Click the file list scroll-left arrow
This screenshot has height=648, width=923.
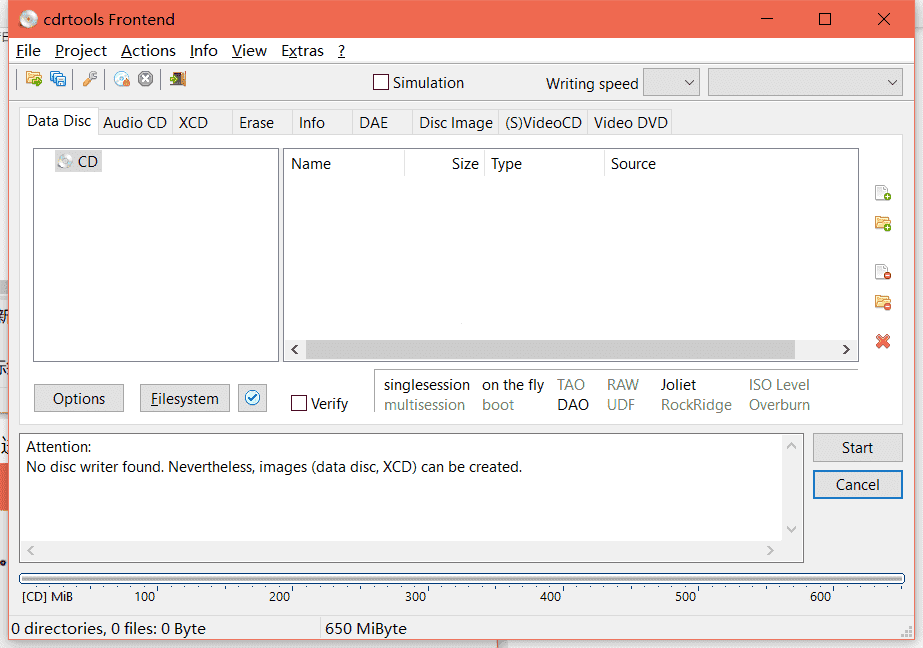point(295,350)
